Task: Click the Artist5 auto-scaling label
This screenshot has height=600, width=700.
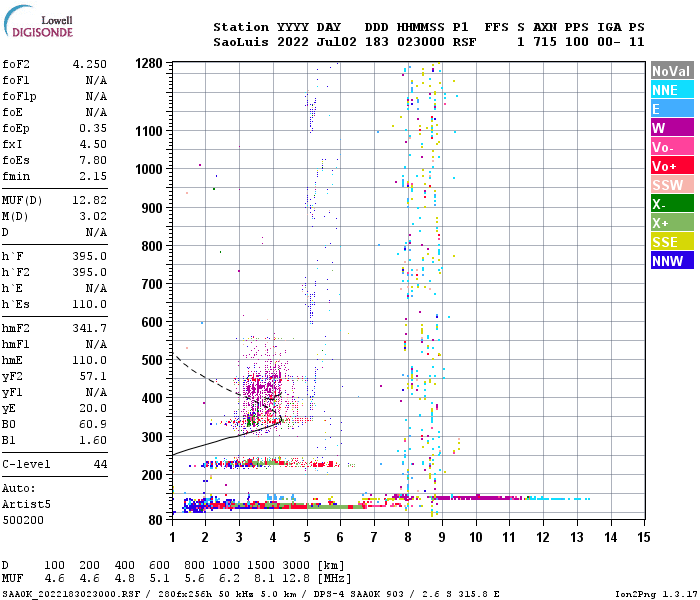Action: pyautogui.click(x=26, y=504)
